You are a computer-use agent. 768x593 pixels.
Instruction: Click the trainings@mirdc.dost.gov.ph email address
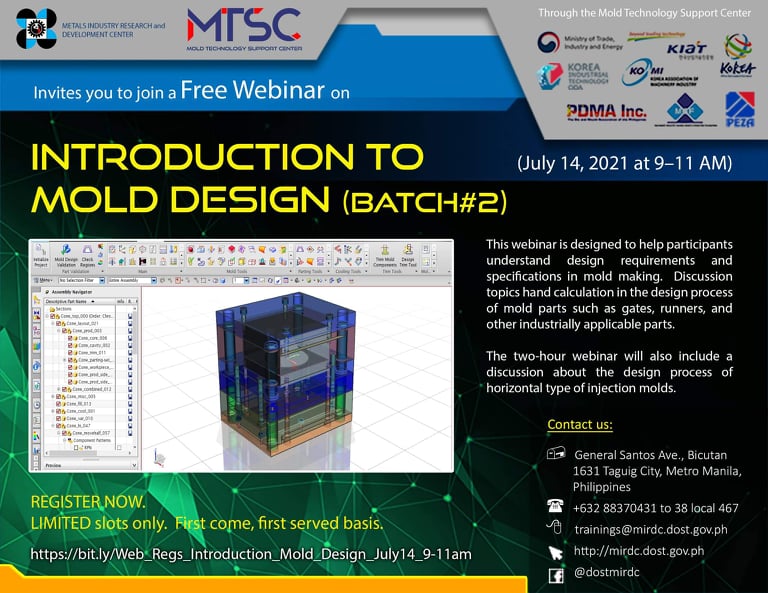(651, 529)
